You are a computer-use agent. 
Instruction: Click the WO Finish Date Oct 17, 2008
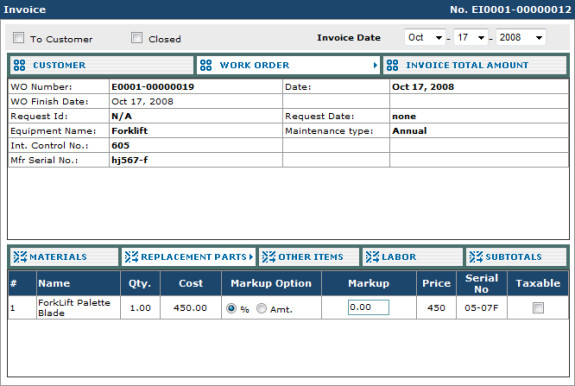pos(142,102)
